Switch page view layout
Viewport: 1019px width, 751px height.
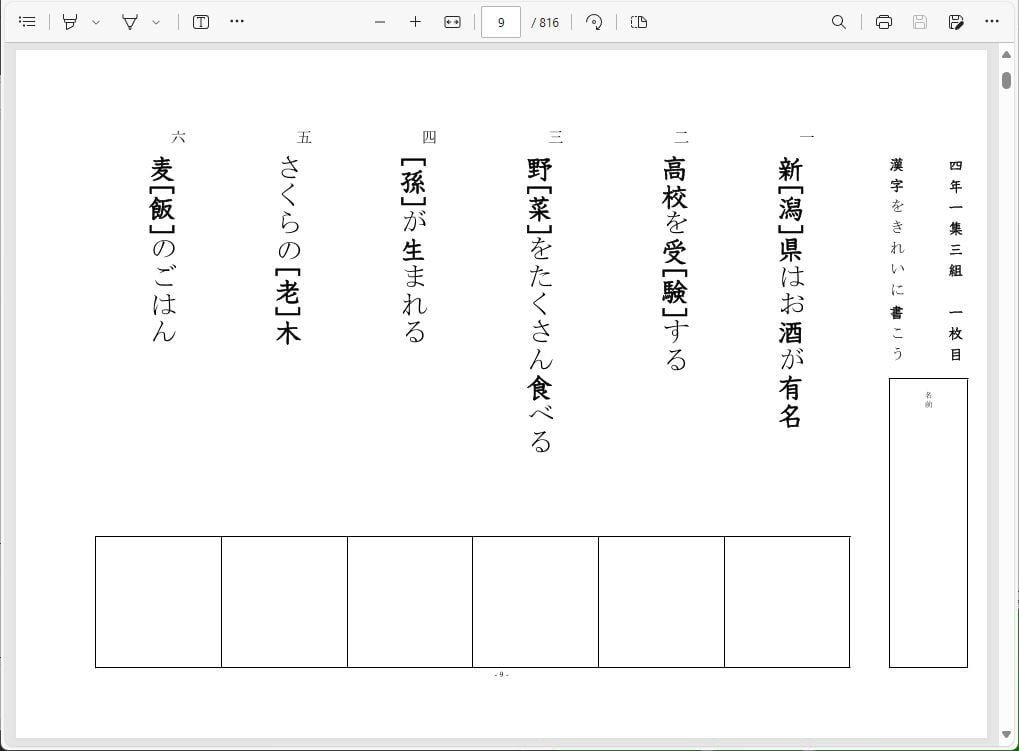coord(639,22)
